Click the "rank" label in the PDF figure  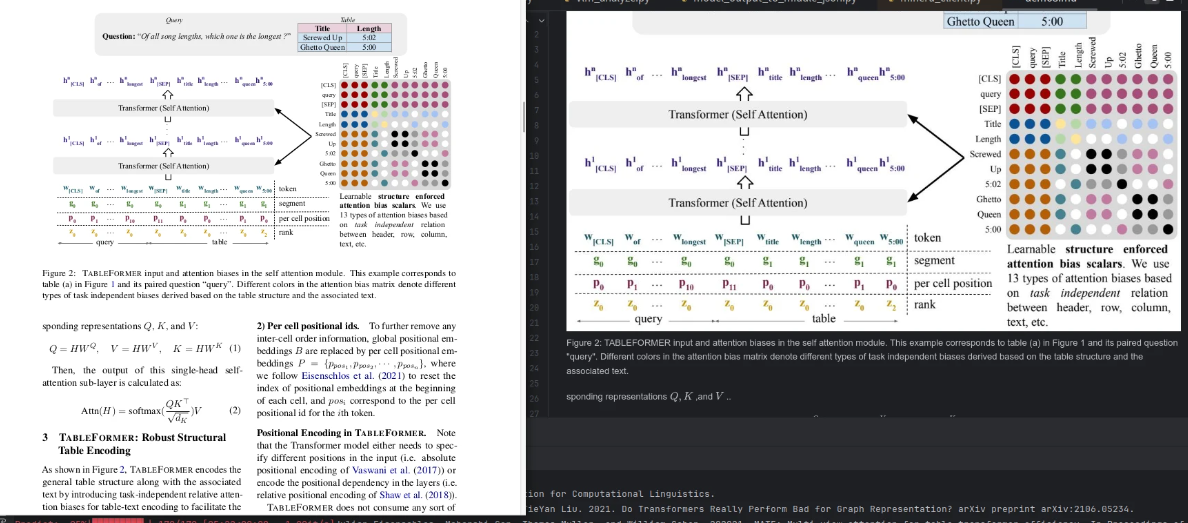[286, 232]
